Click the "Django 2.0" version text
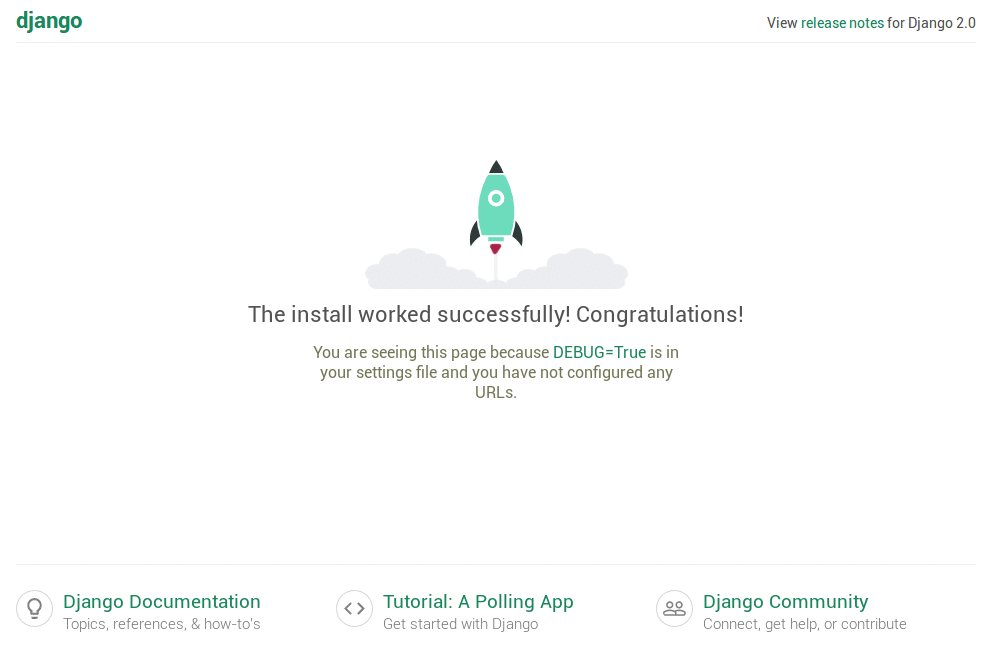The image size is (993, 647). (x=941, y=23)
